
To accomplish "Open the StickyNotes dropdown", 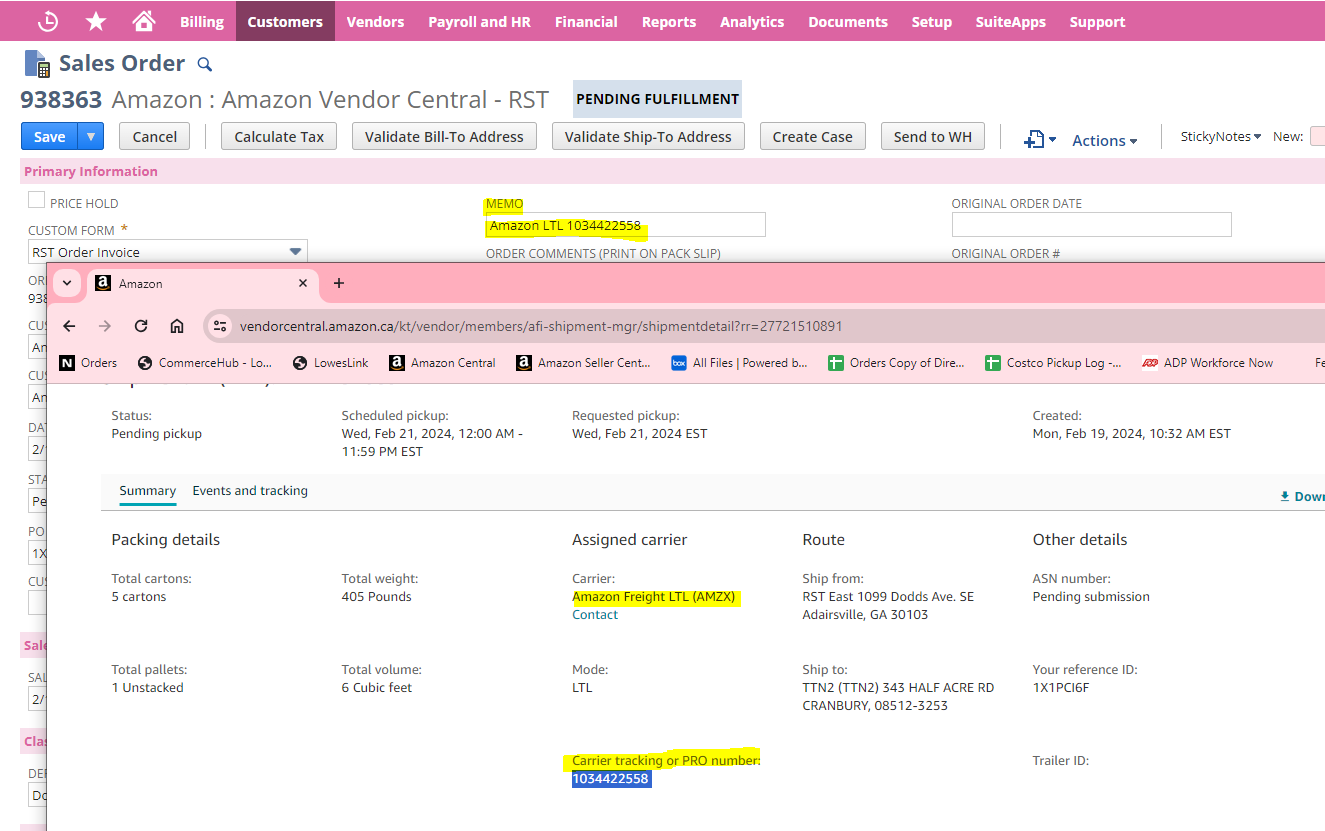I will pos(1221,136).
